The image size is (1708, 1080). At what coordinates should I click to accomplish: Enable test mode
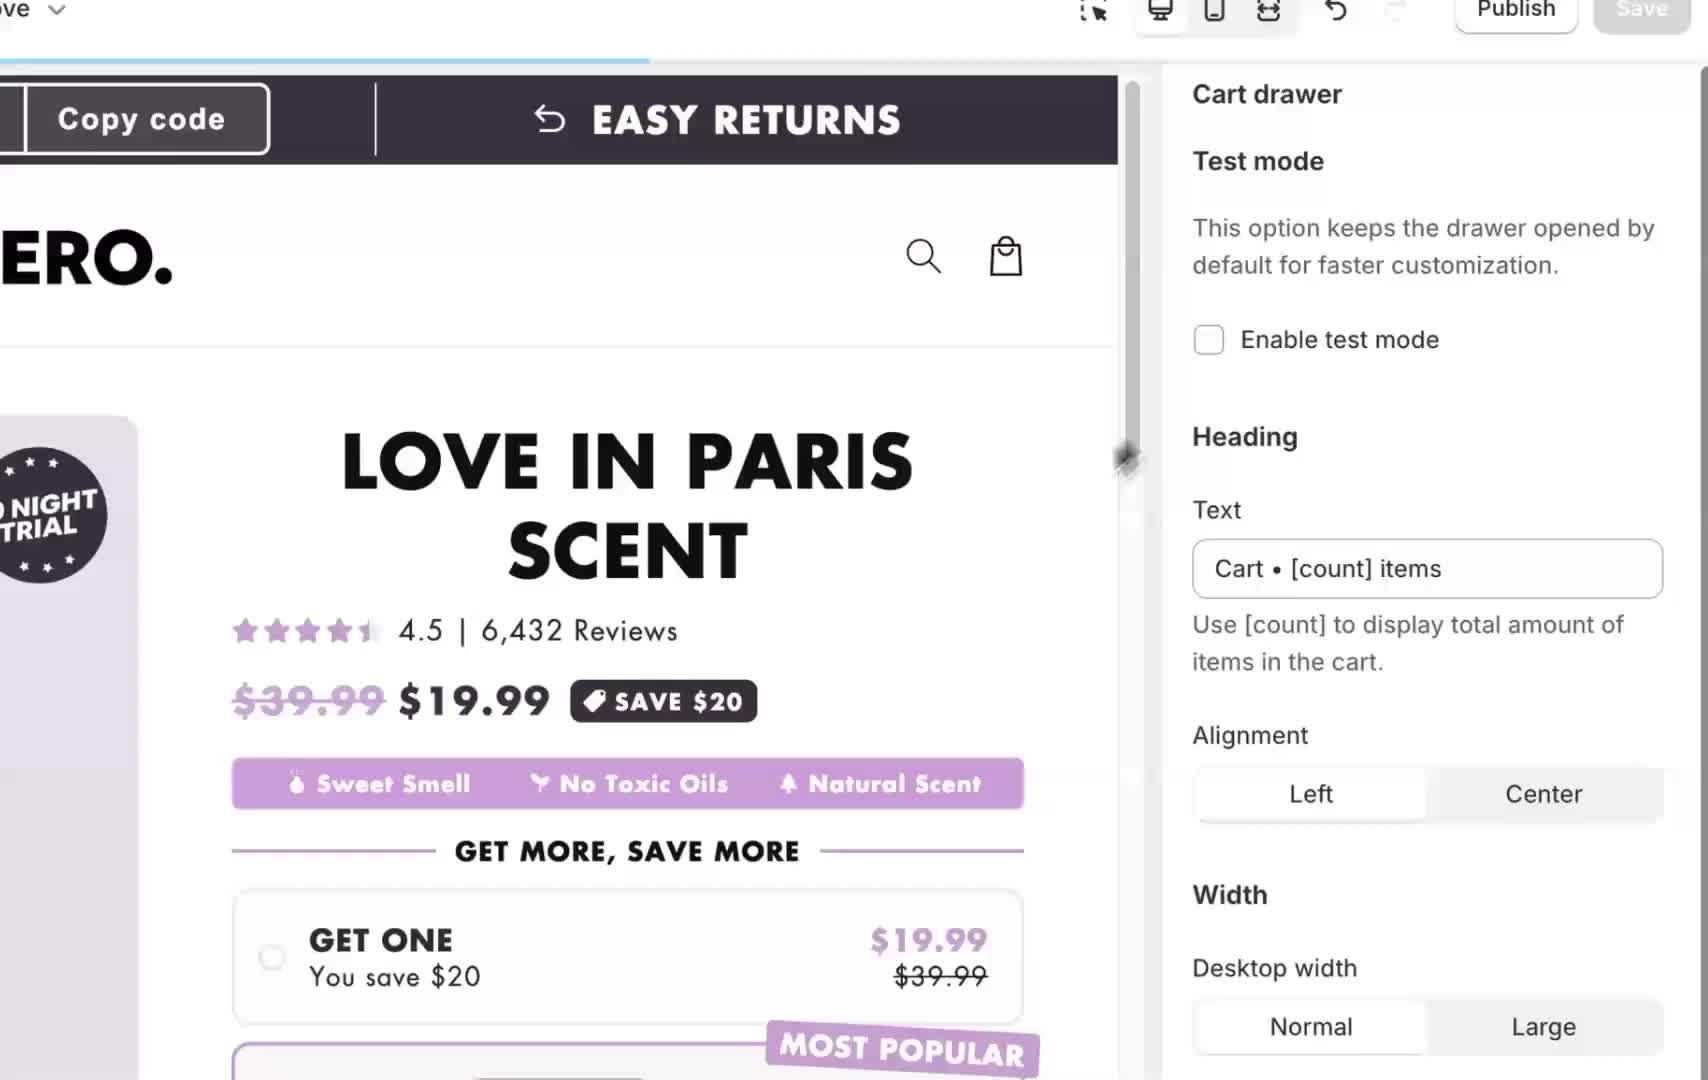click(x=1208, y=340)
